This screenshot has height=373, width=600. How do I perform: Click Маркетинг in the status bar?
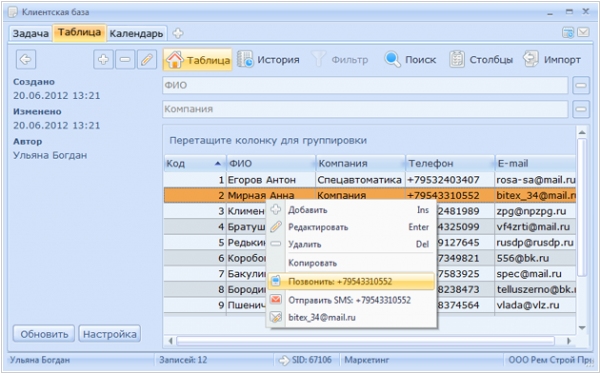click(367, 360)
